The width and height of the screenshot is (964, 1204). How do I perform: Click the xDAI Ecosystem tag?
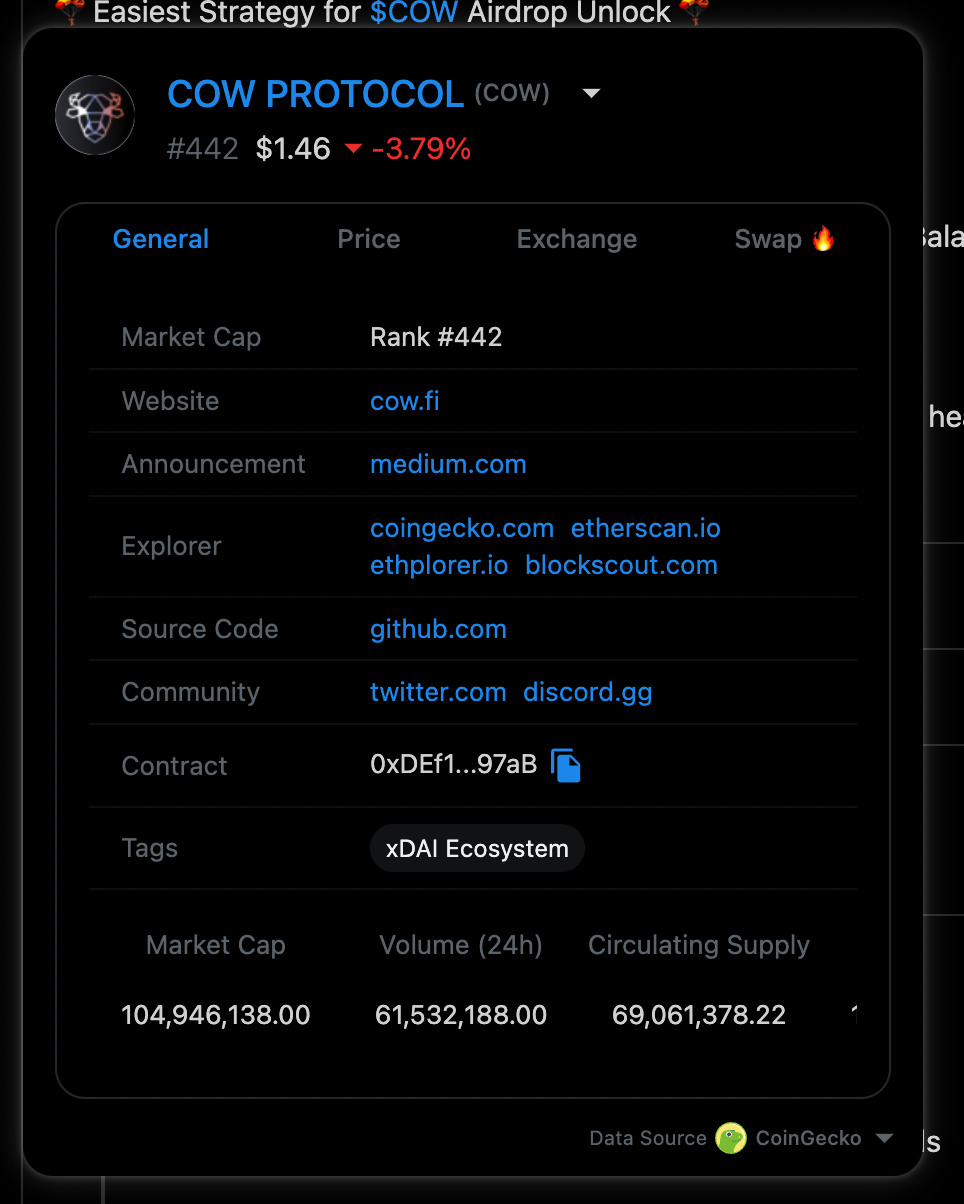(477, 848)
